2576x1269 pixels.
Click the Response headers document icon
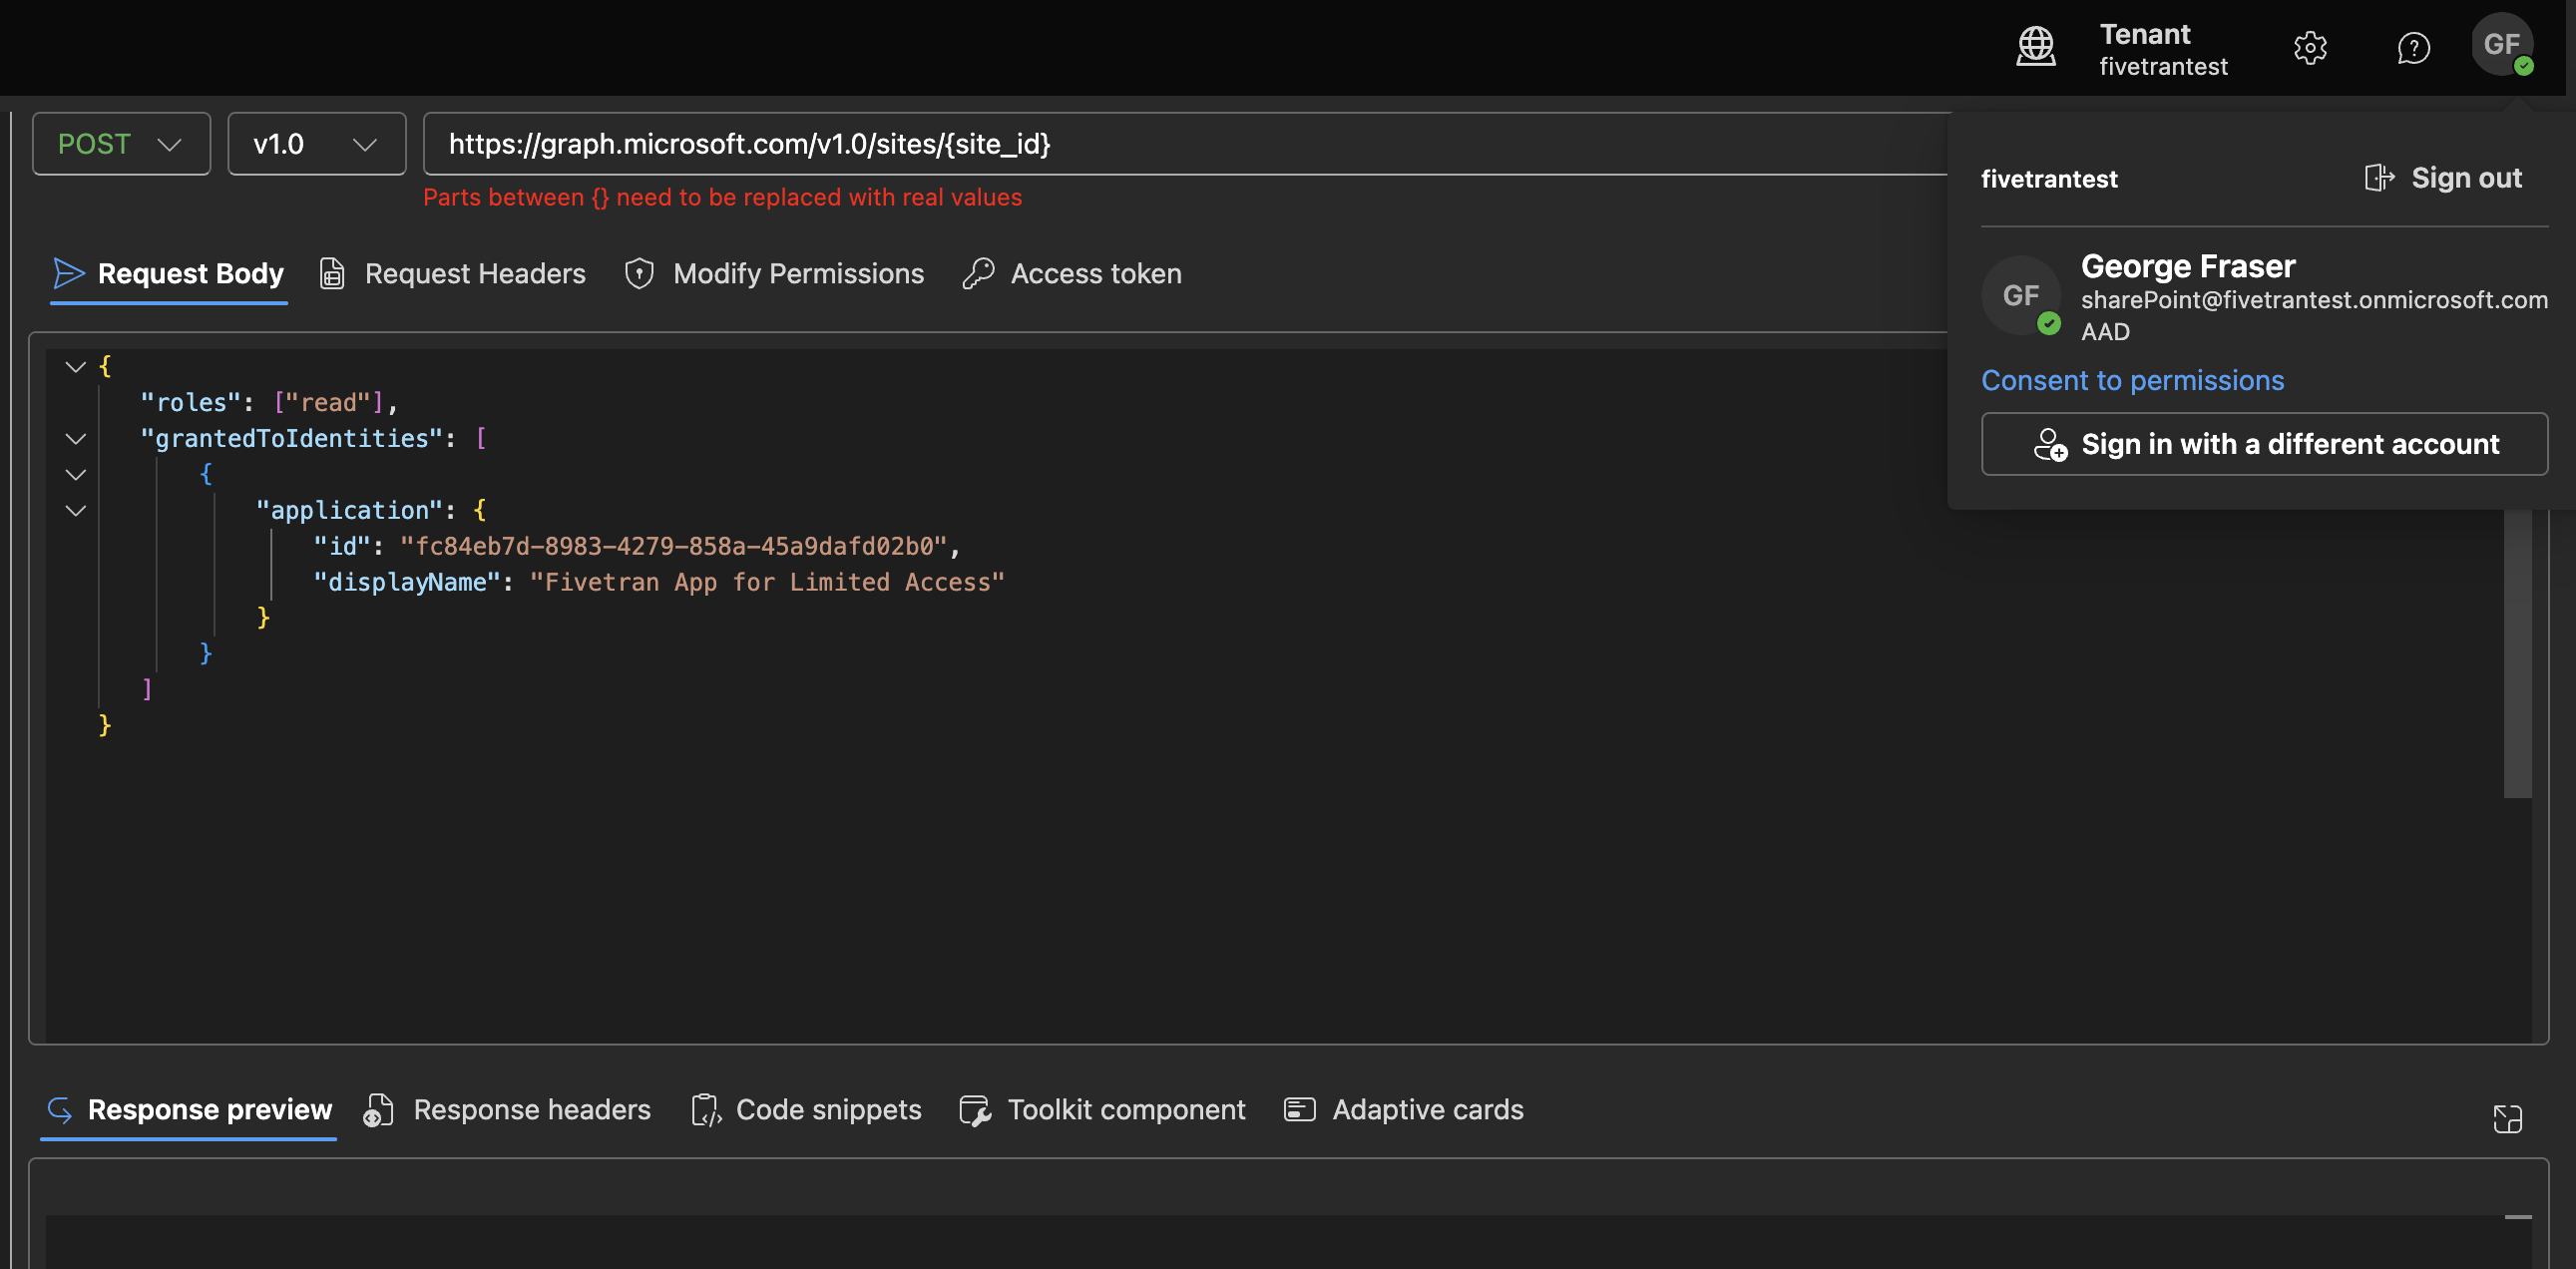(x=379, y=1109)
